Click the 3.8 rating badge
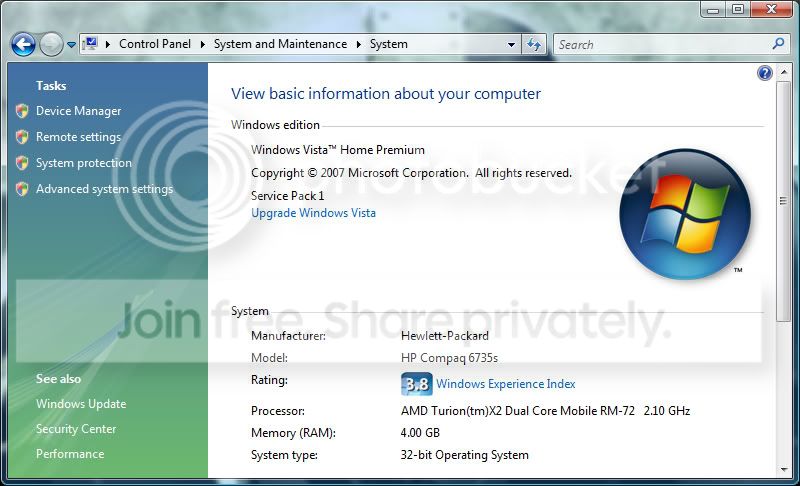800x486 pixels. 416,383
